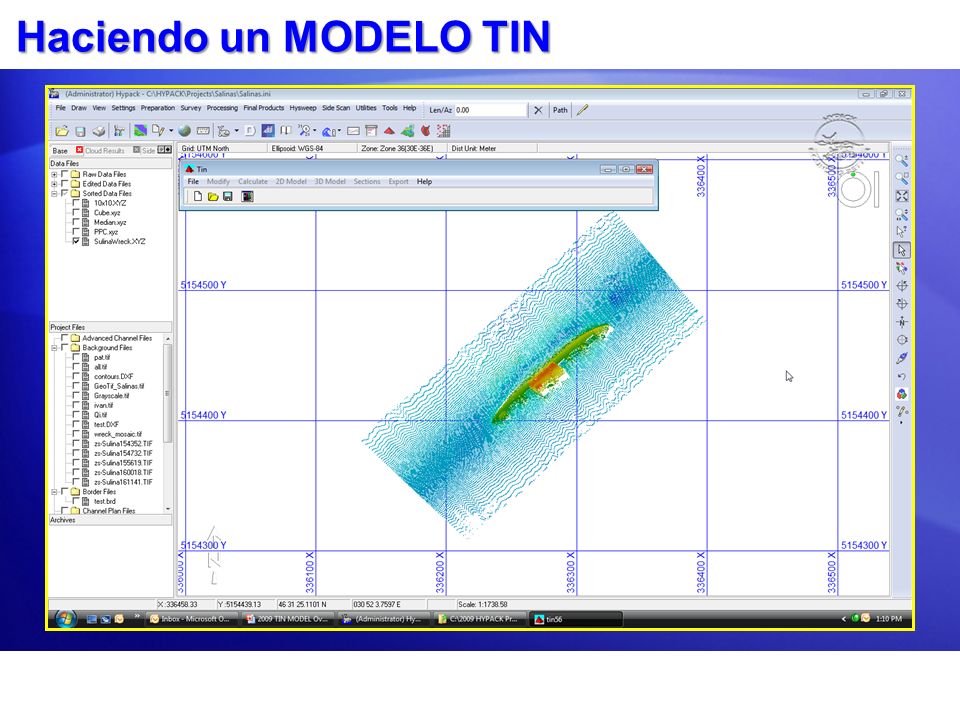
Task: Open the File menu in Tin window
Action: 193,182
